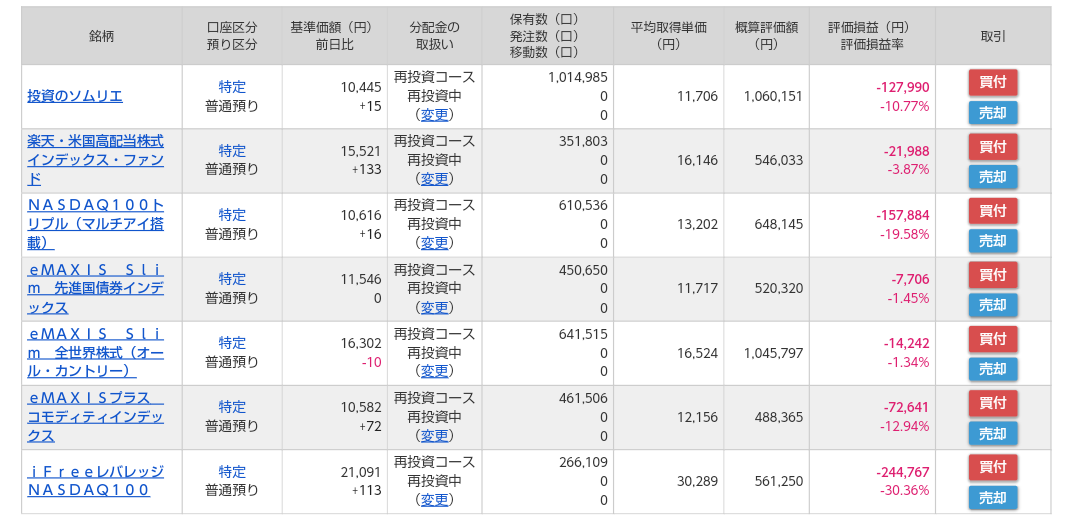Click 変更 for NASDAQ100トリプル distribution
Image resolution: width=1080 pixels, height=520 pixels.
(434, 243)
